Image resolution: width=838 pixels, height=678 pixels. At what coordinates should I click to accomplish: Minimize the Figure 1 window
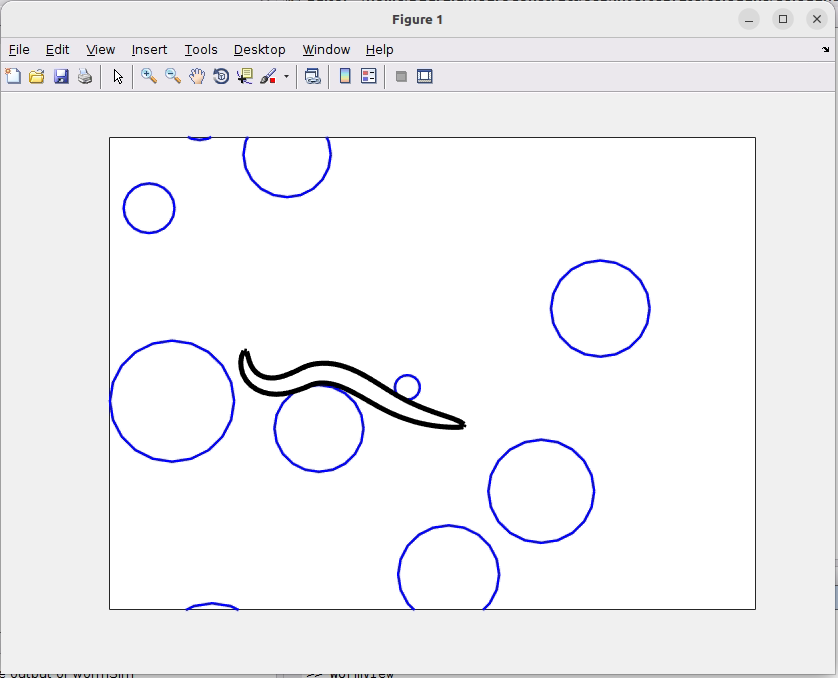(x=749, y=20)
